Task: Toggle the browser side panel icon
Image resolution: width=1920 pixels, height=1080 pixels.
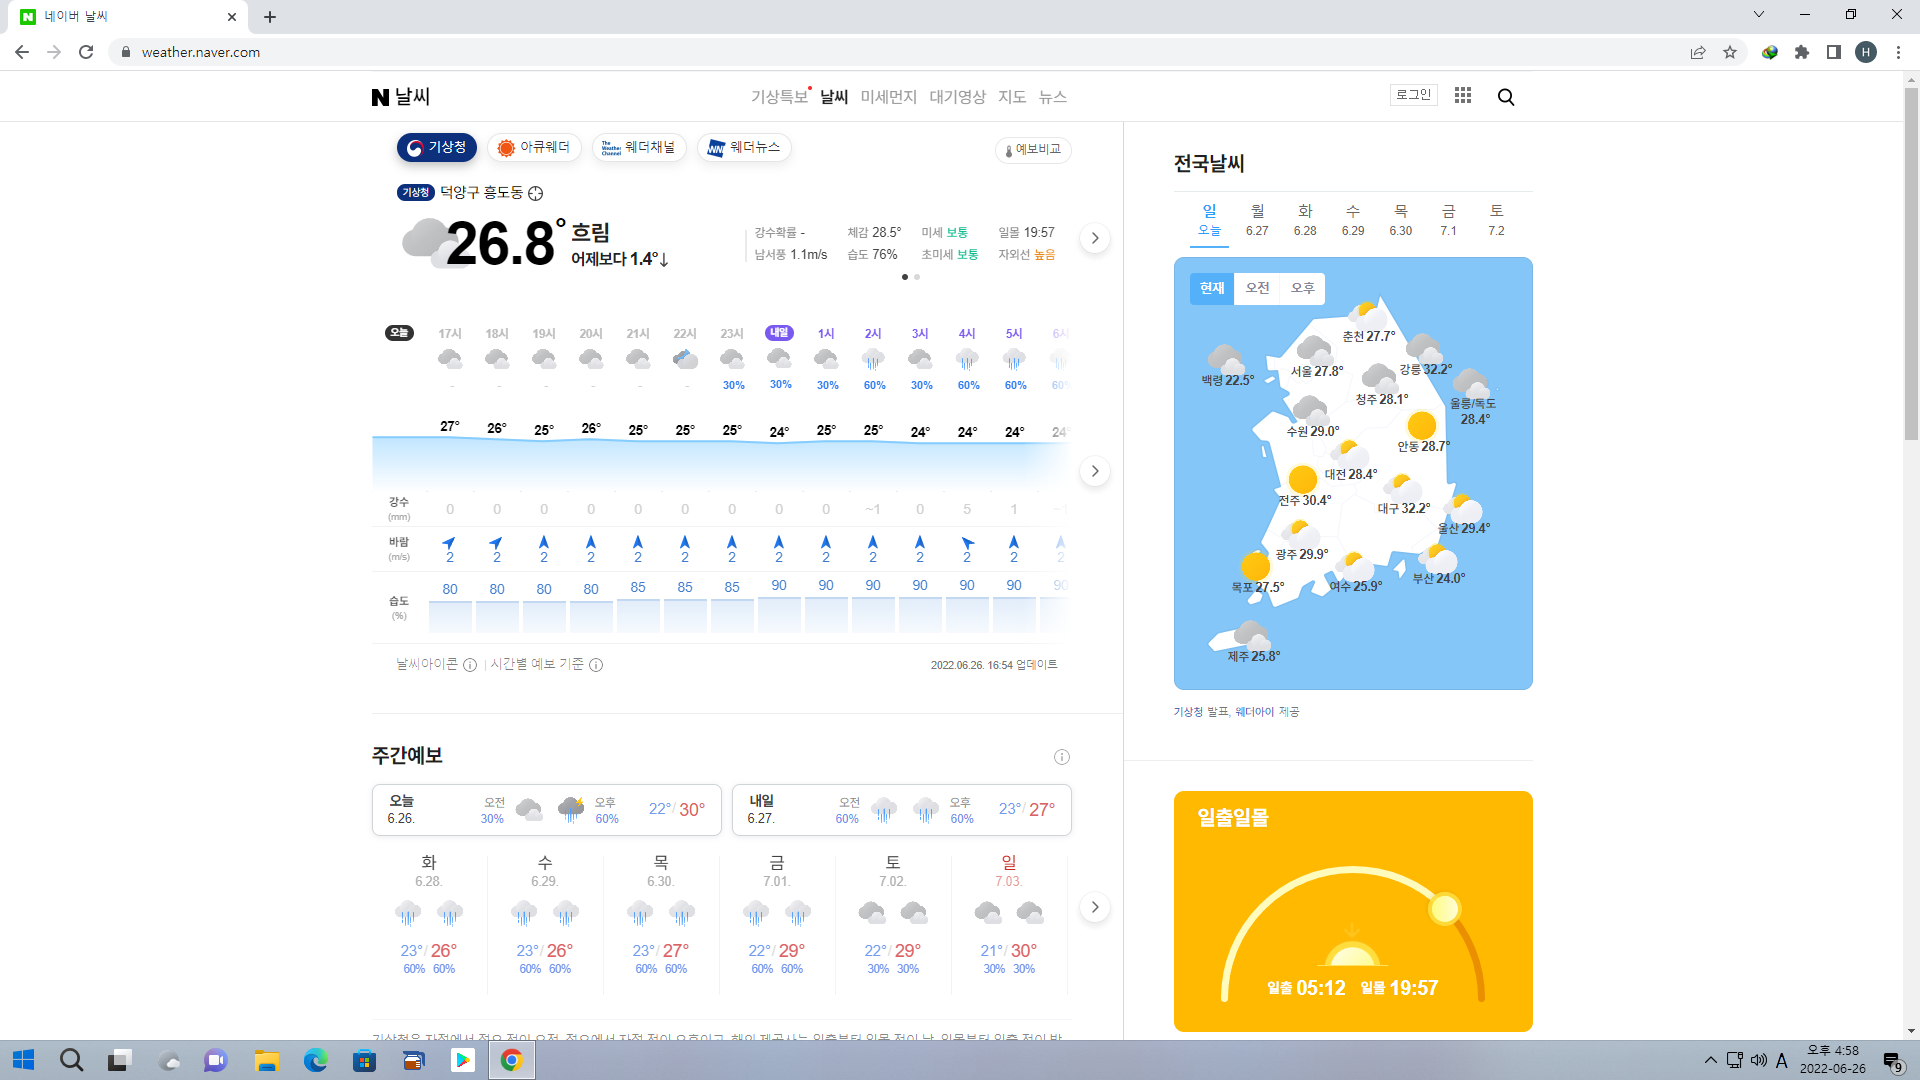Action: pos(1834,52)
